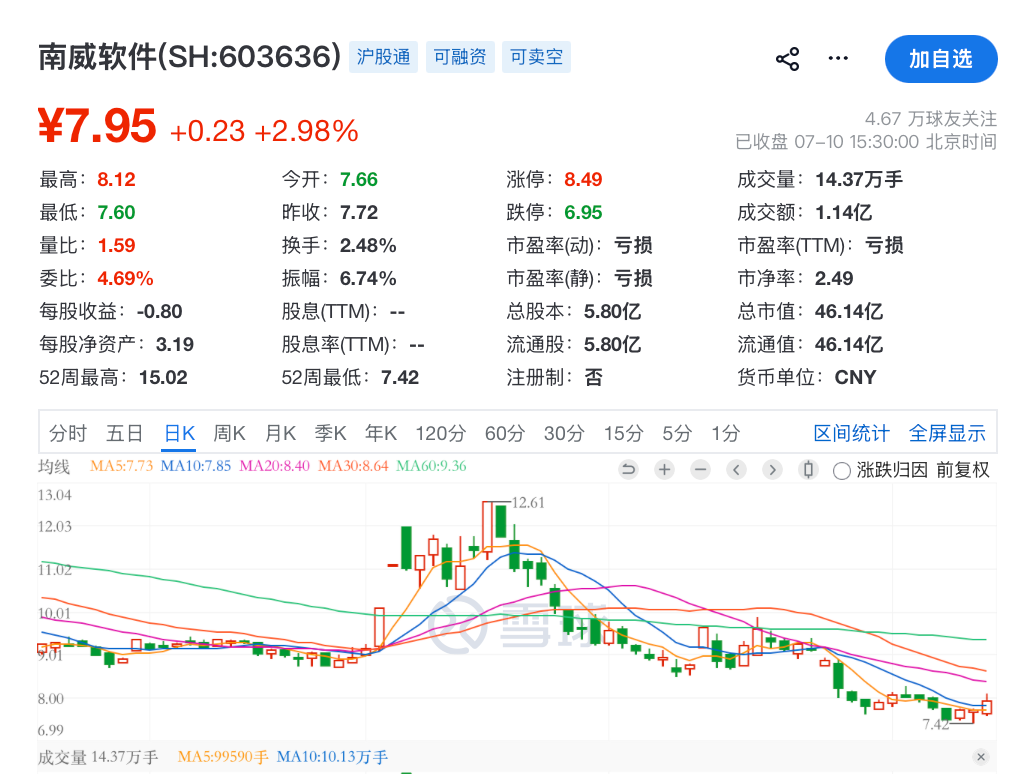Click the volume MA5:99590手 label
The width and height of the screenshot is (1014, 774).
223,757
